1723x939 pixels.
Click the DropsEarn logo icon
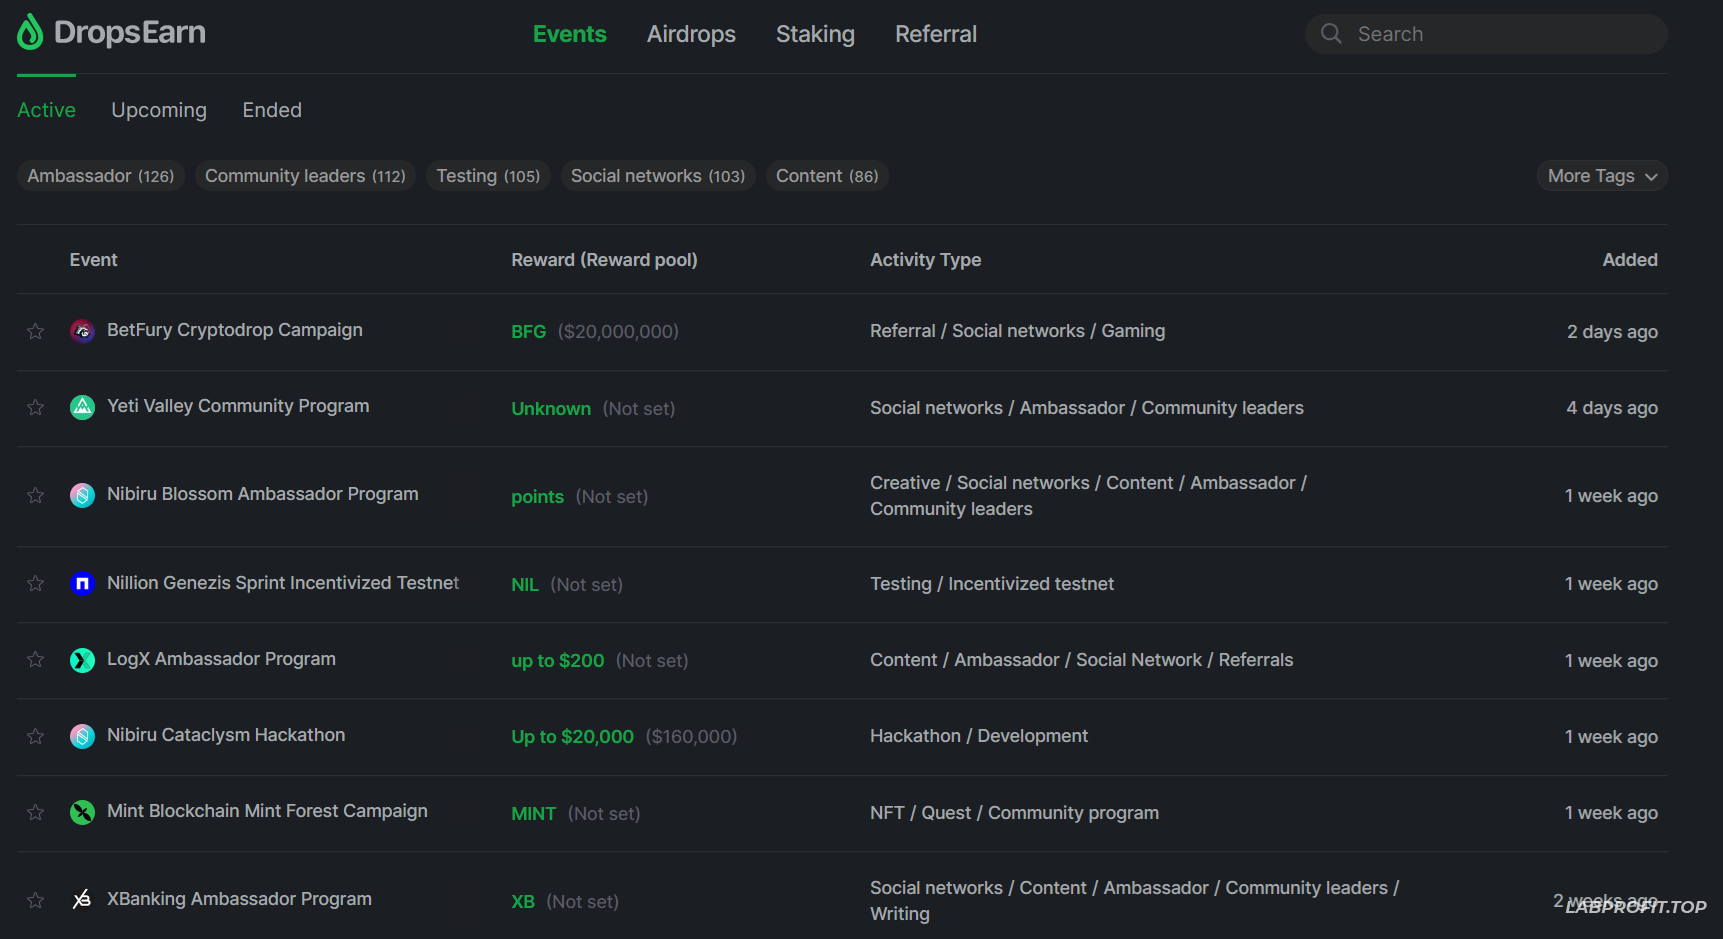[x=30, y=33]
